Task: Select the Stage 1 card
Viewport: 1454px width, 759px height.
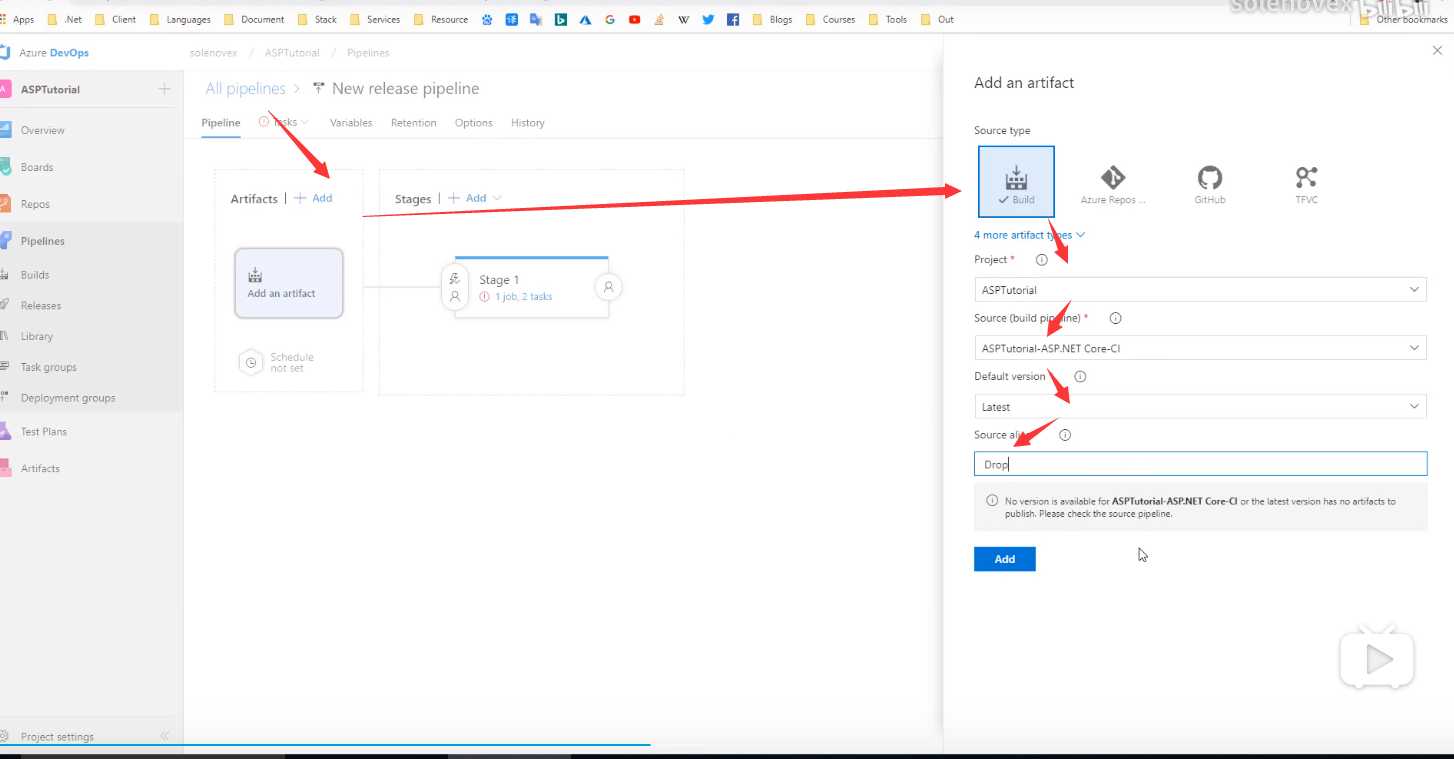Action: pos(531,288)
